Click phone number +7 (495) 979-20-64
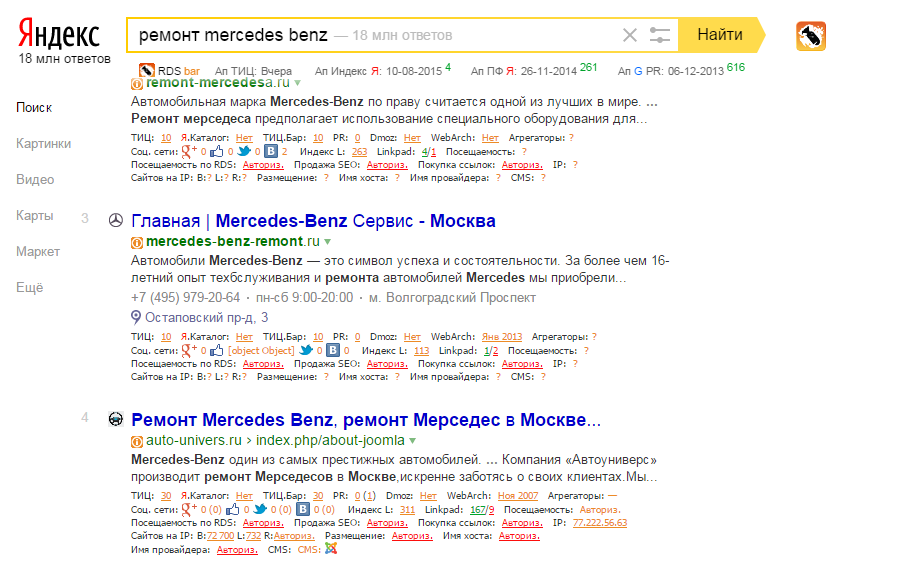Screen dimensions: 902x563 [x=185, y=298]
